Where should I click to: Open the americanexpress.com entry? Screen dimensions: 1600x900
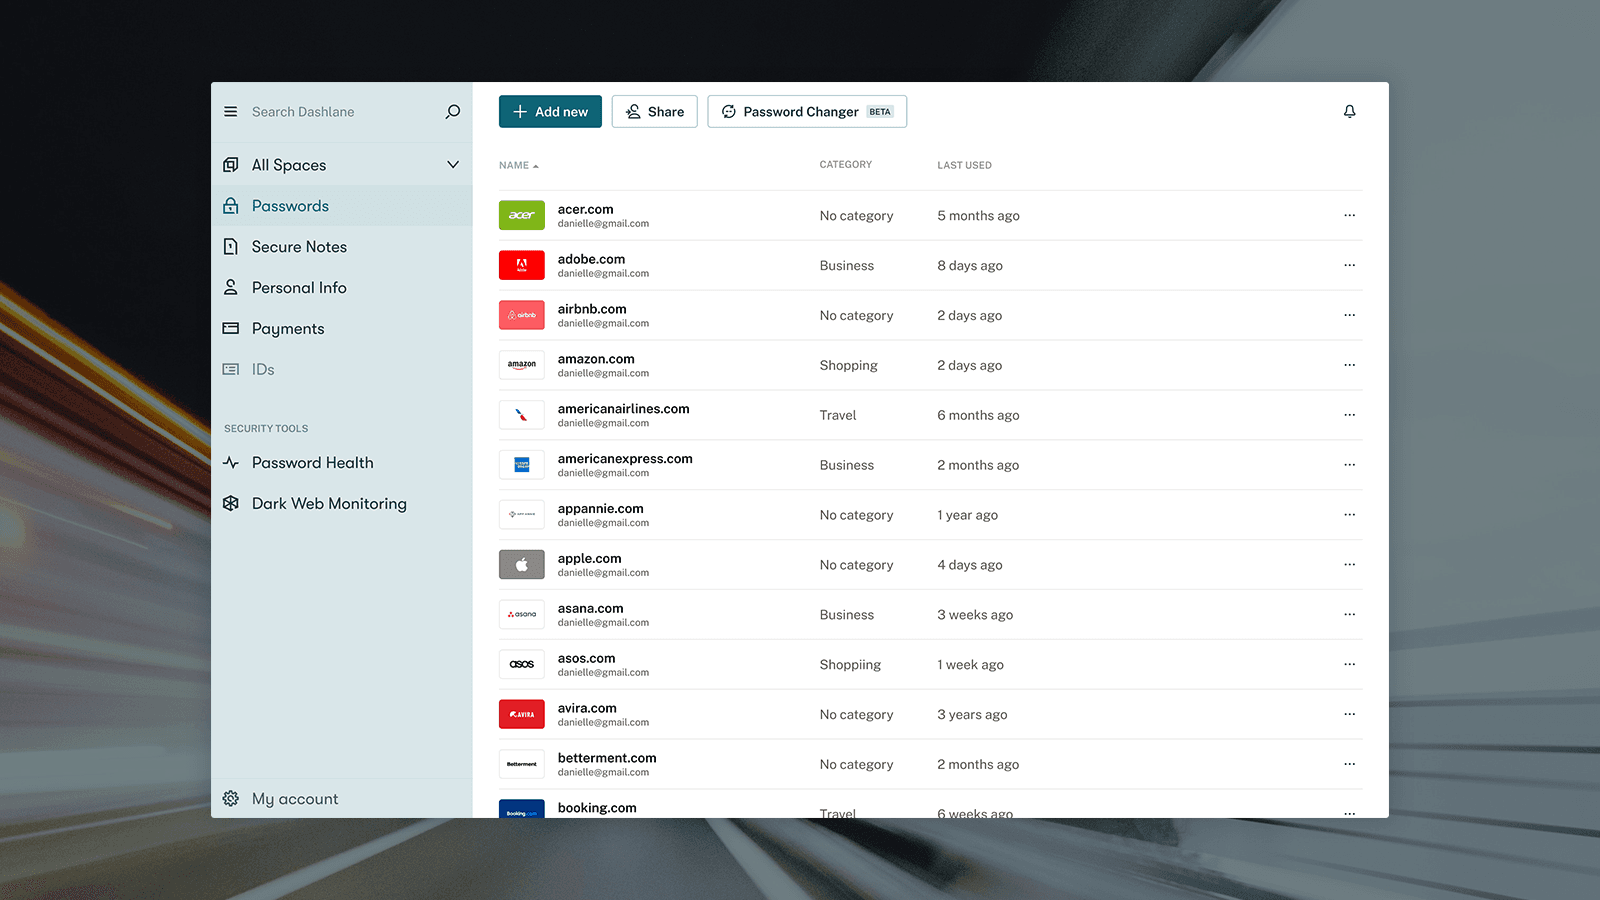[x=930, y=465]
